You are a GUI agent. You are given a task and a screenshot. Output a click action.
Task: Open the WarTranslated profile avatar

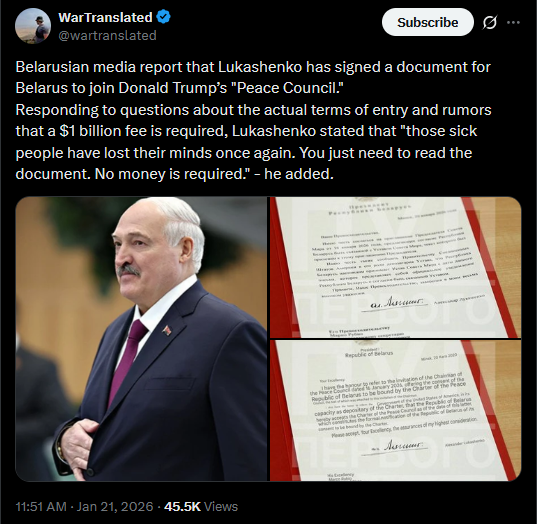click(x=33, y=26)
